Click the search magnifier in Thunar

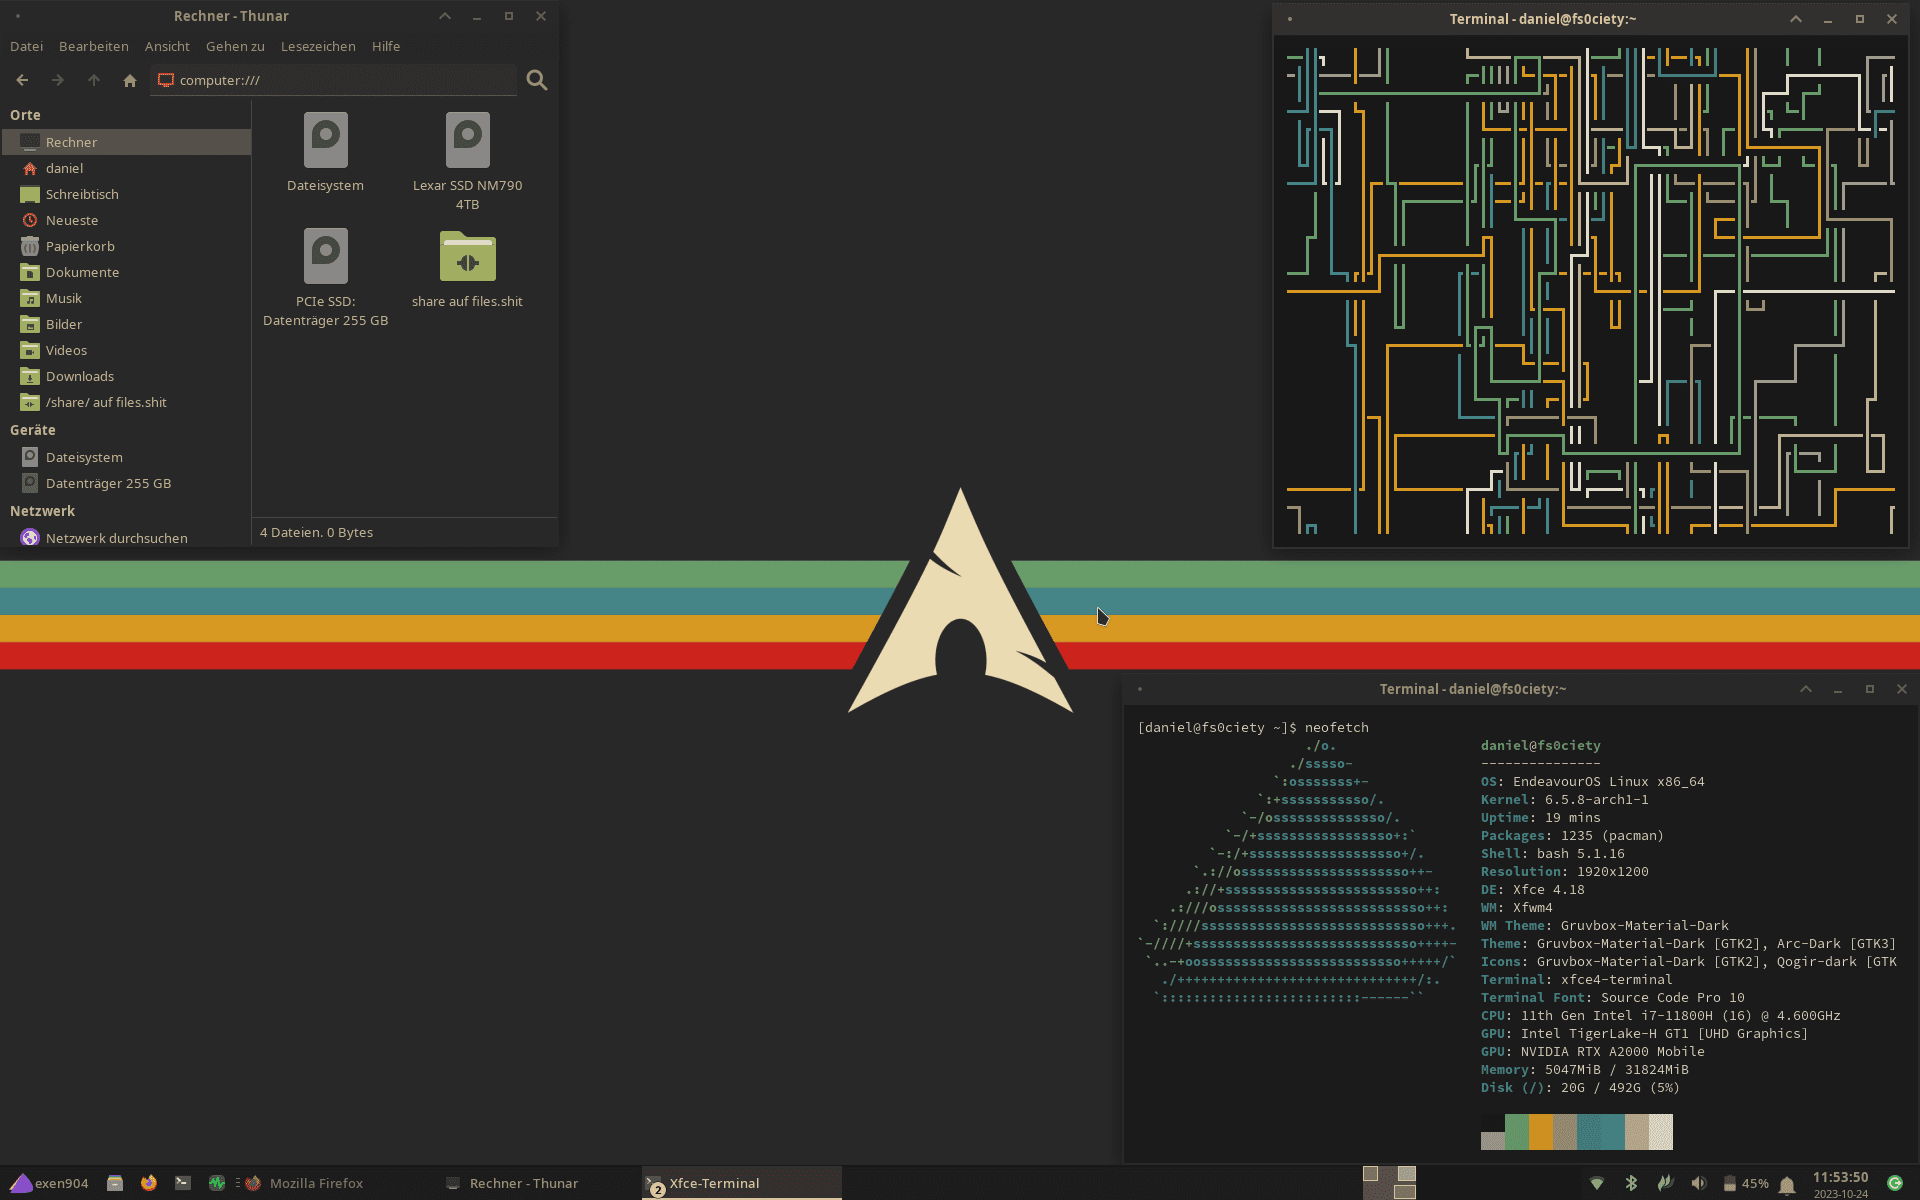tap(537, 80)
